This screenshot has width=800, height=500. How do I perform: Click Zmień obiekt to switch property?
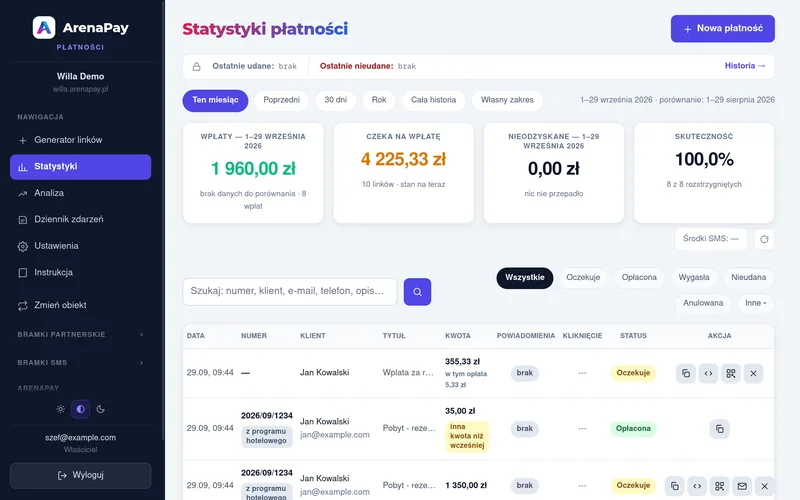click(x=81, y=305)
